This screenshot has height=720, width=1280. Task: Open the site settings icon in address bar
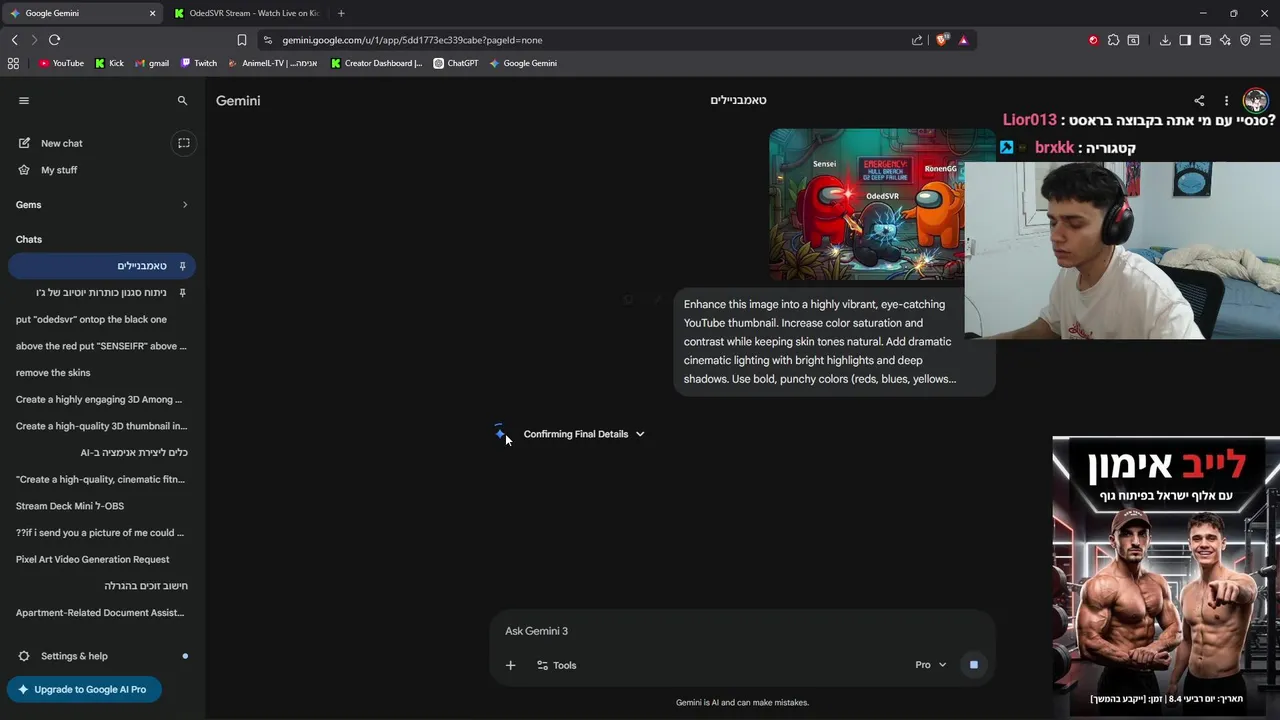[267, 40]
